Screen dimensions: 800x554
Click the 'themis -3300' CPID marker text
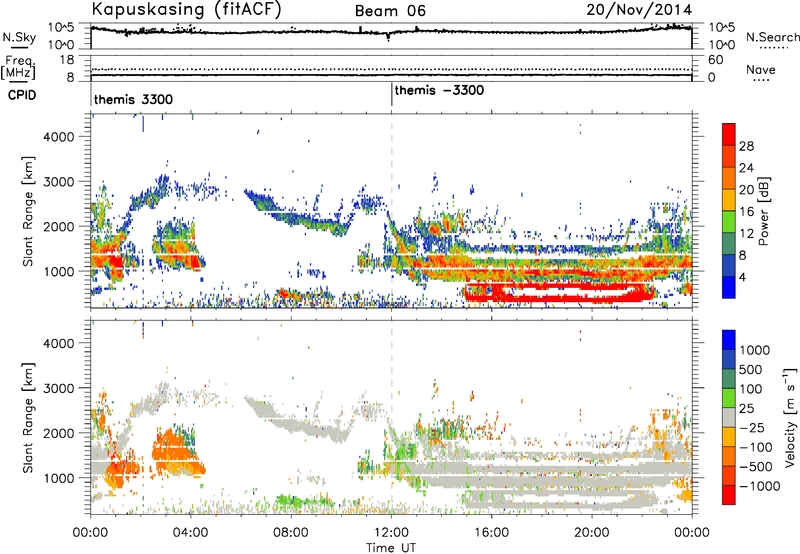439,90
